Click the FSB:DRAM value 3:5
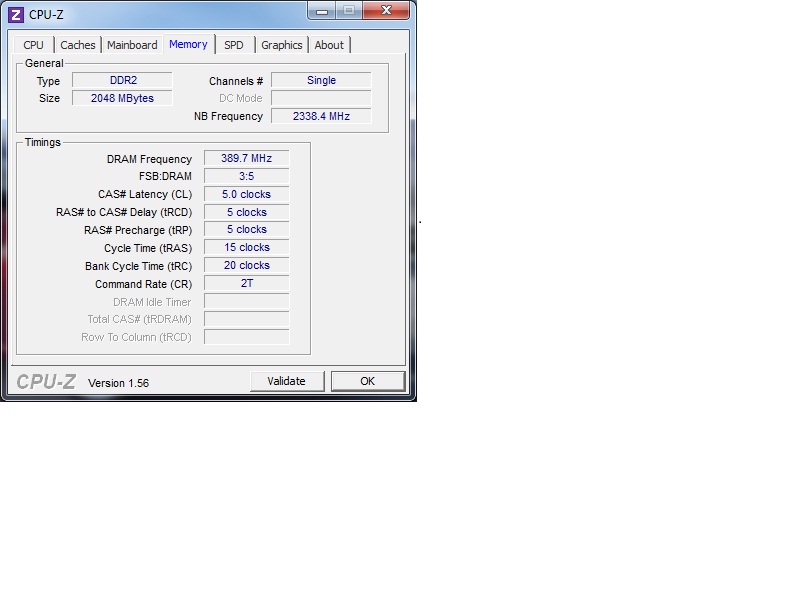Image resolution: width=800 pixels, height=600 pixels. tap(246, 176)
